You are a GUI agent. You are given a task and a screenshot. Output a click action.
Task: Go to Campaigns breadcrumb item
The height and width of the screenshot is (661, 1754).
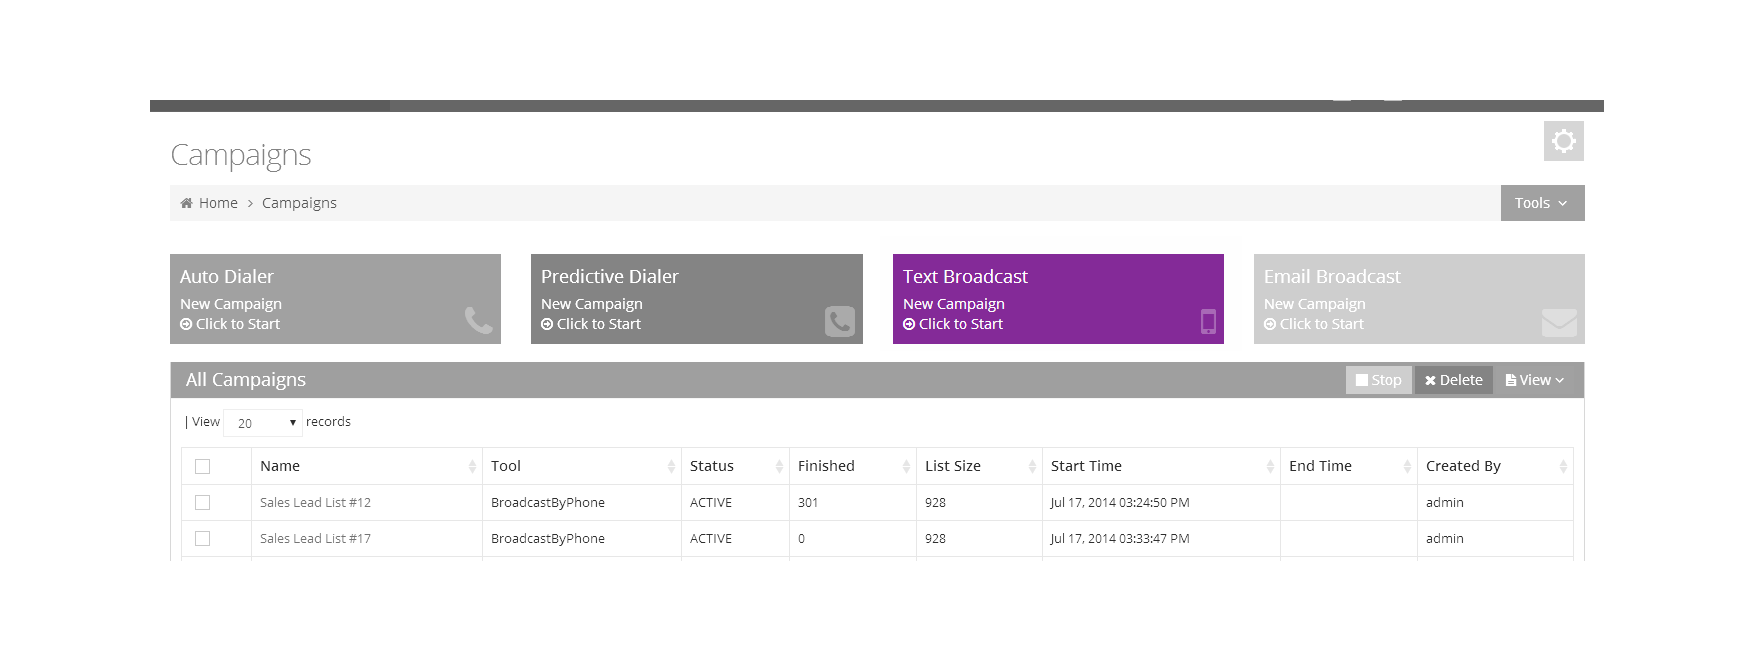pos(299,203)
